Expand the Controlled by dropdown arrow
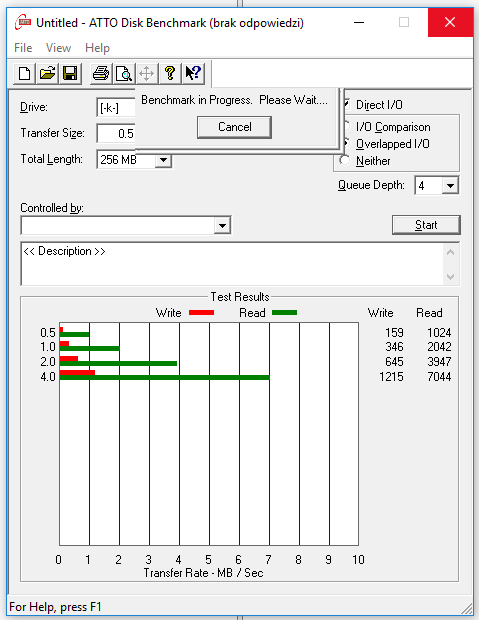The height and width of the screenshot is (620, 479). [x=222, y=226]
